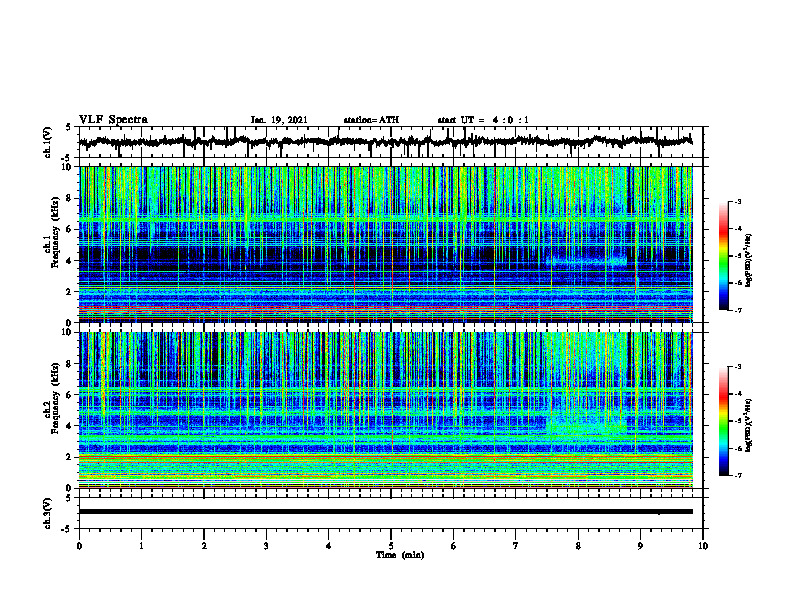Click the time axis tick label "4"

point(329,546)
